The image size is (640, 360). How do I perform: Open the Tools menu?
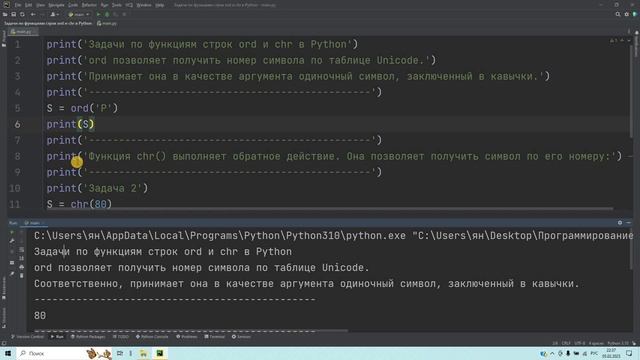(x=117, y=5)
